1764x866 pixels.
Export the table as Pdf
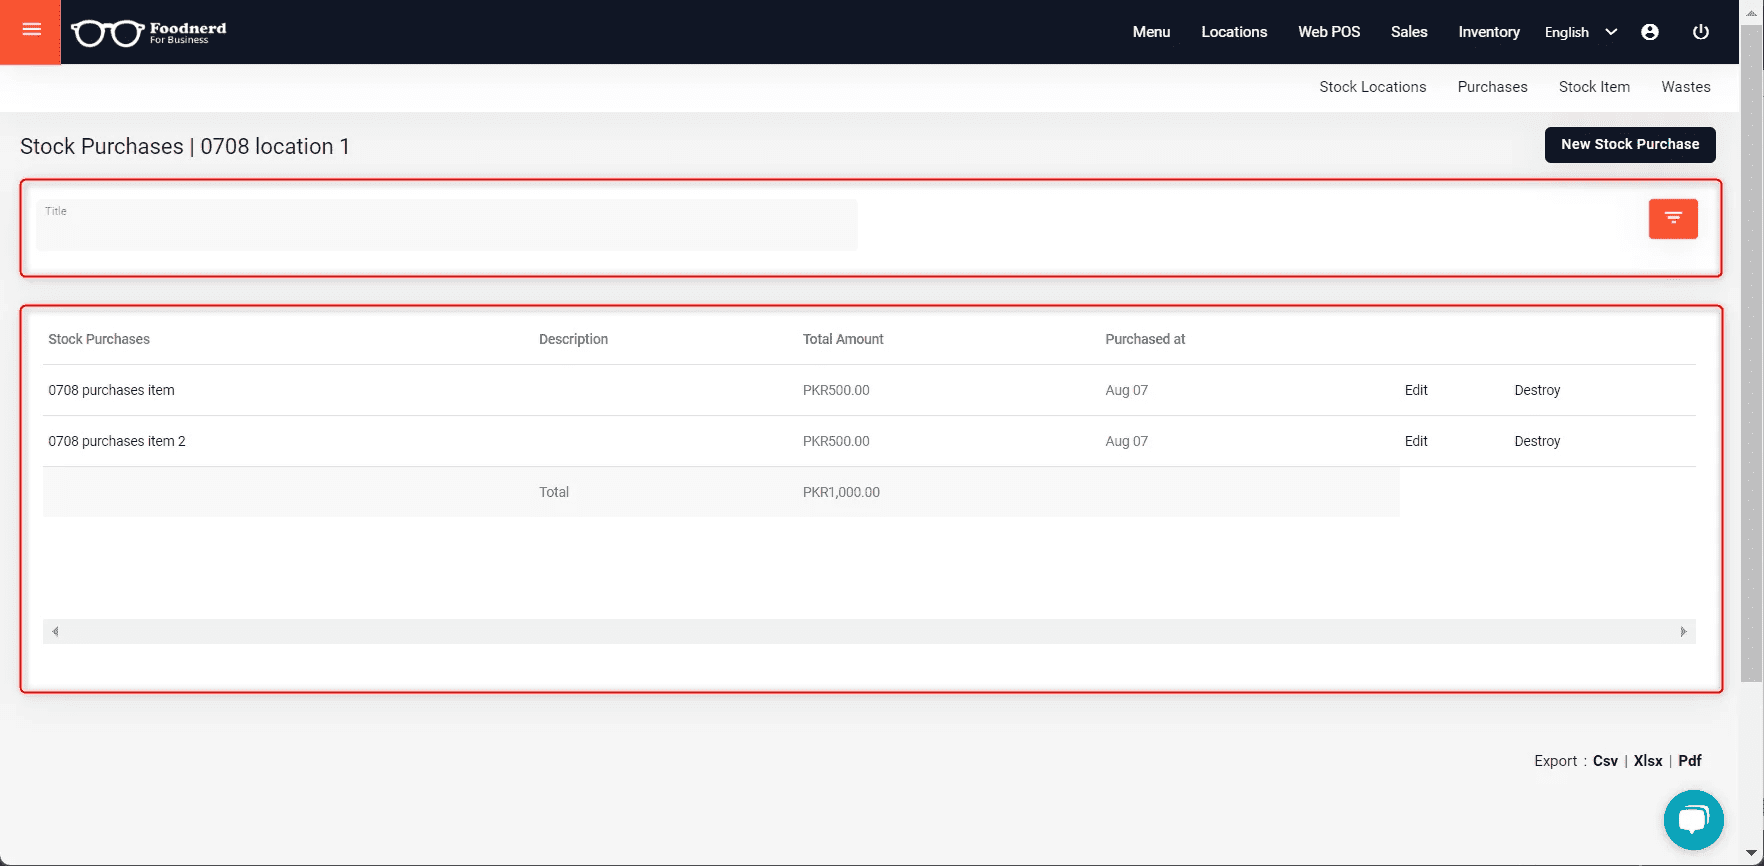point(1690,761)
